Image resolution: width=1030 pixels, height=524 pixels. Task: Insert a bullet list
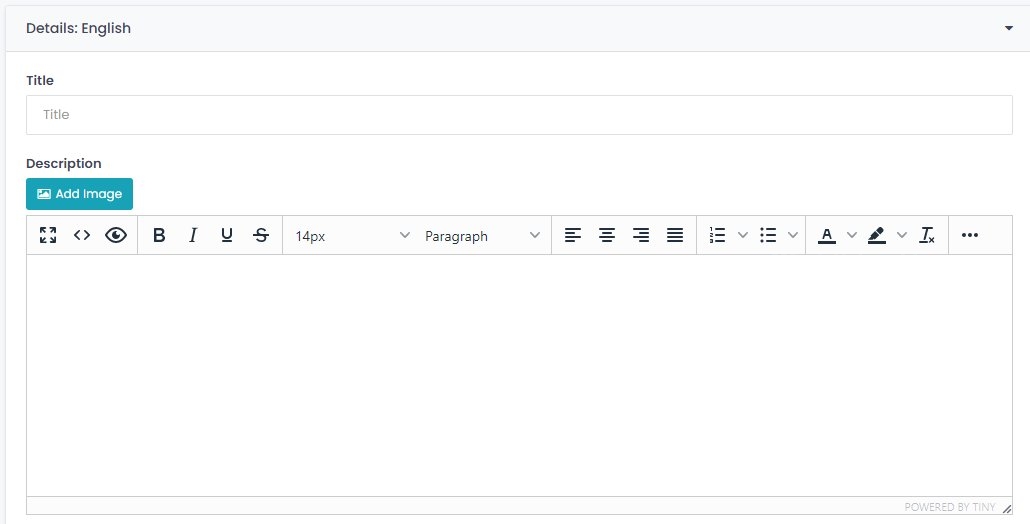[768, 235]
